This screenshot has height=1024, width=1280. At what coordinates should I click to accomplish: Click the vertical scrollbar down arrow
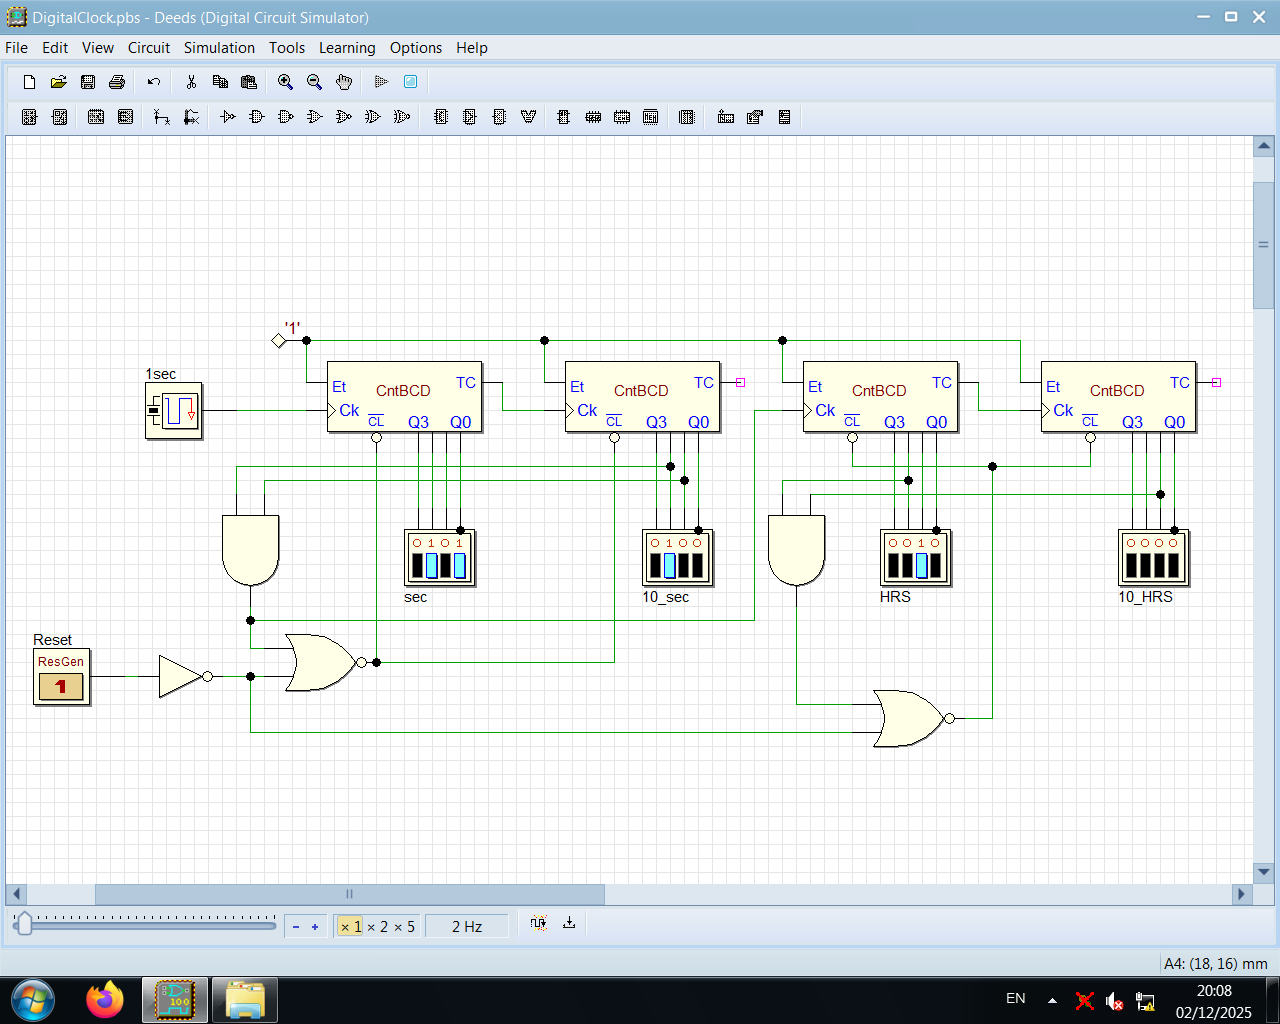pos(1263,872)
